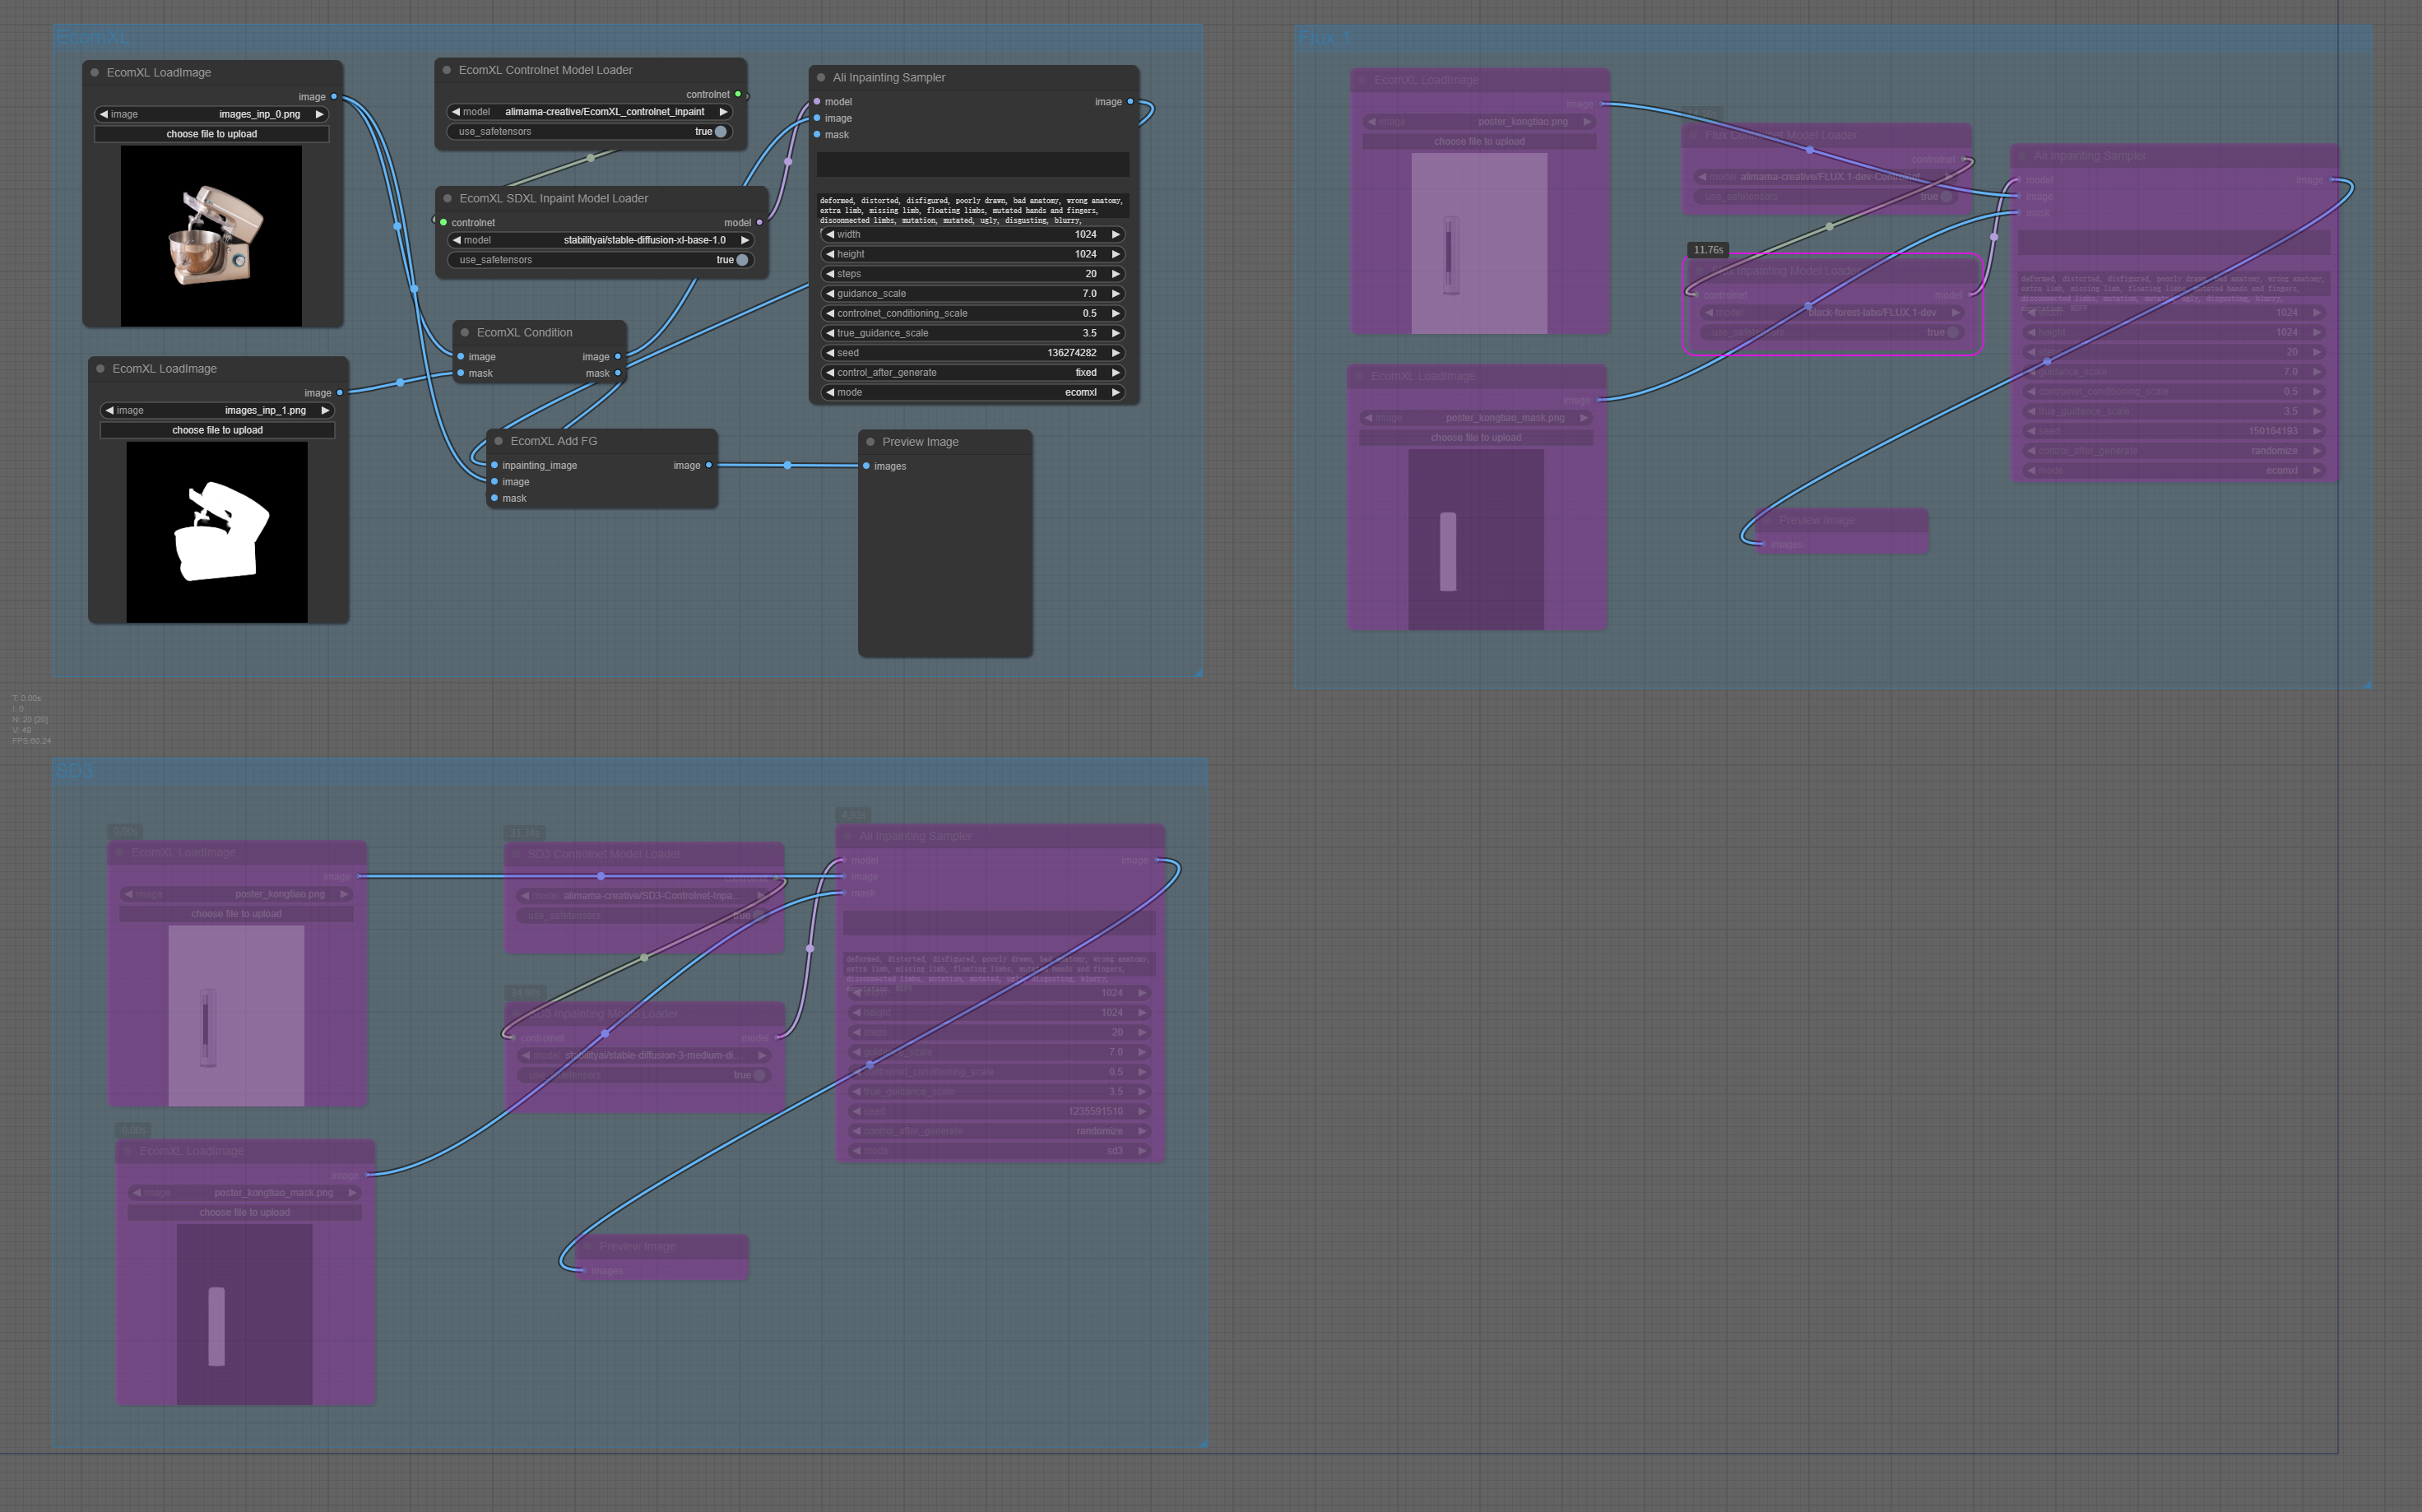The height and width of the screenshot is (1512, 2422).
Task: Click the collapse dot on the EcomXL Add FG node
Action: click(x=499, y=441)
